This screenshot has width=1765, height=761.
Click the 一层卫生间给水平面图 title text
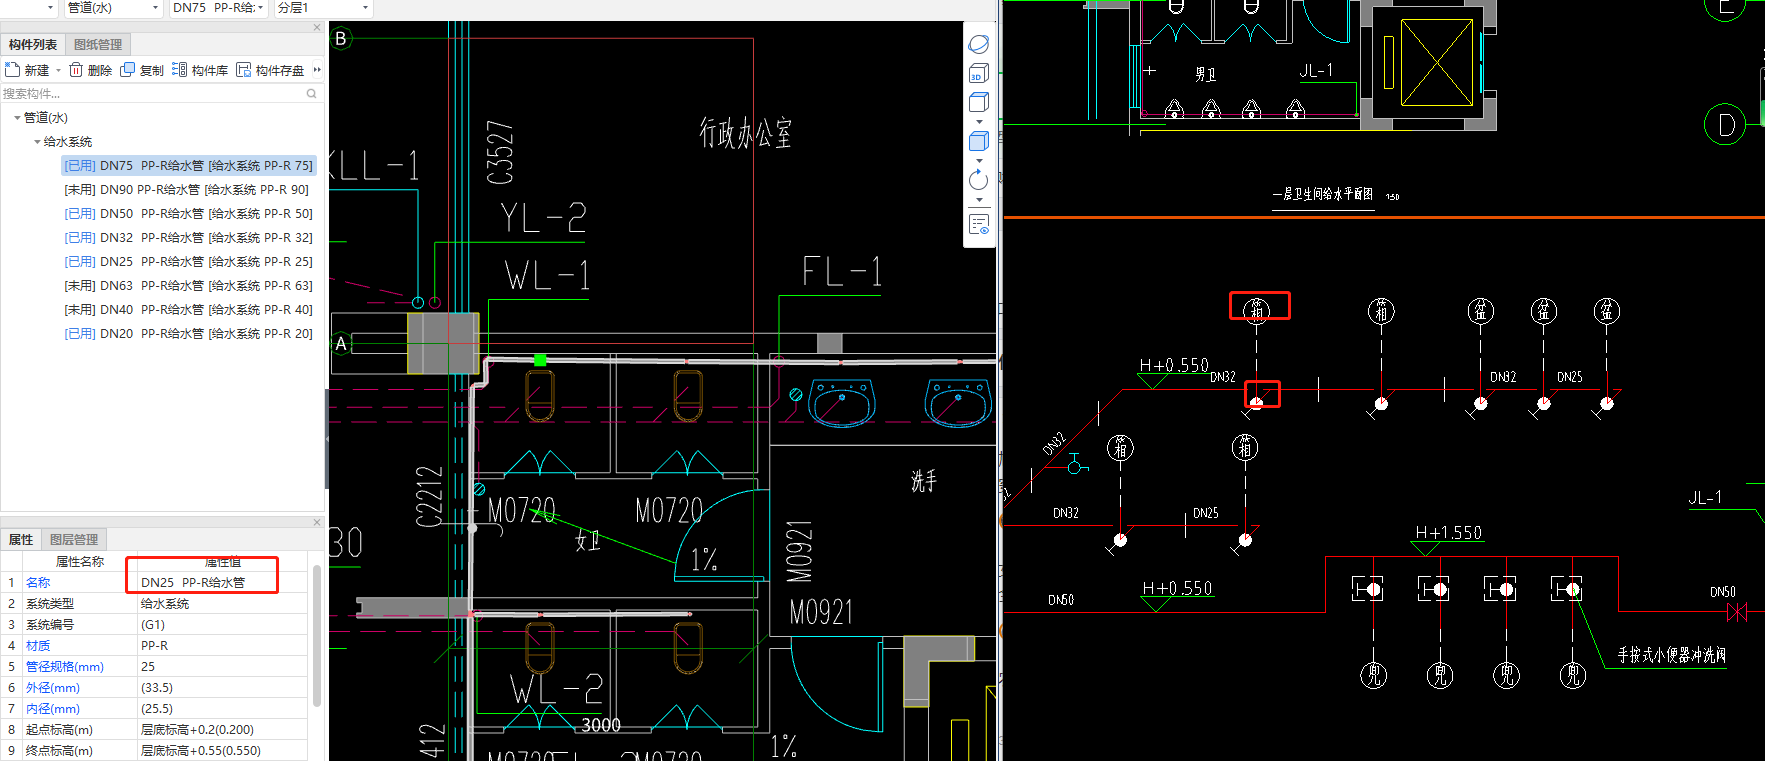tap(1323, 194)
